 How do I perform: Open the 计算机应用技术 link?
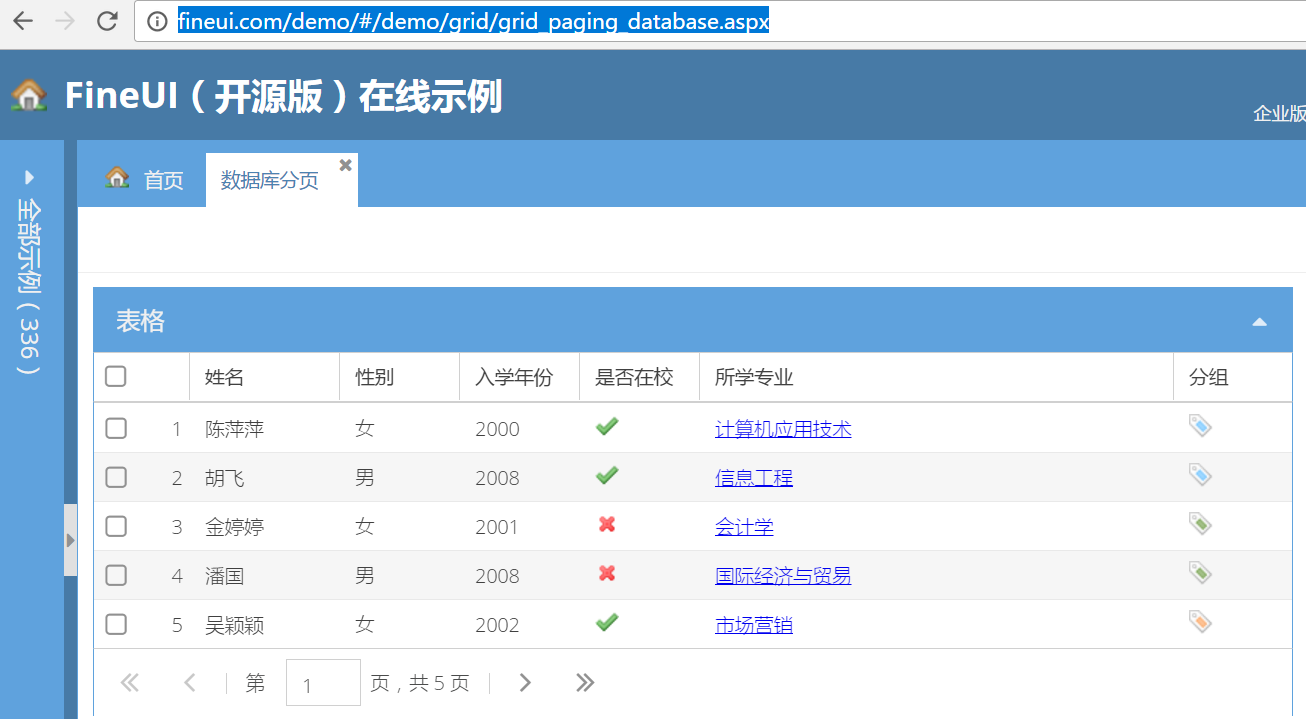tap(783, 428)
